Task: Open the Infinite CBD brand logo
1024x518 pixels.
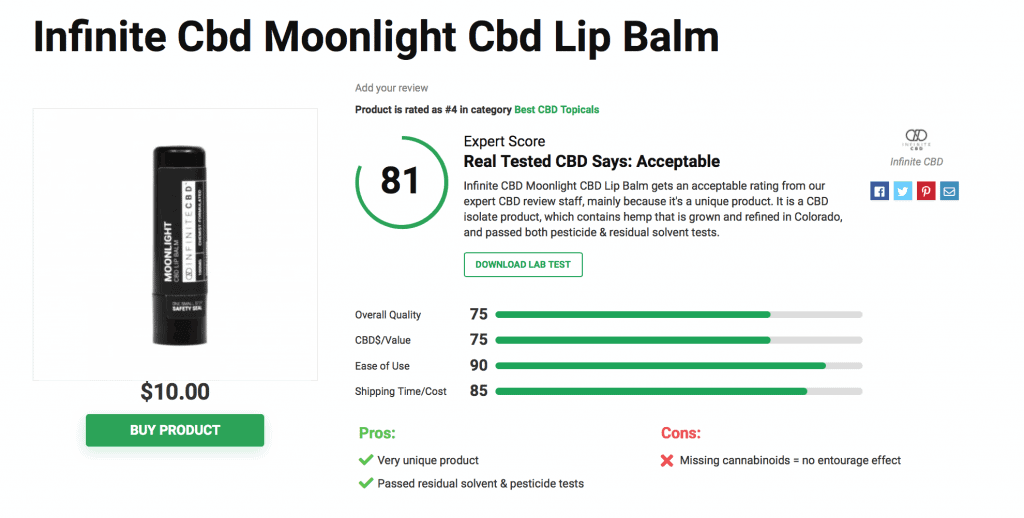Action: tap(916, 139)
